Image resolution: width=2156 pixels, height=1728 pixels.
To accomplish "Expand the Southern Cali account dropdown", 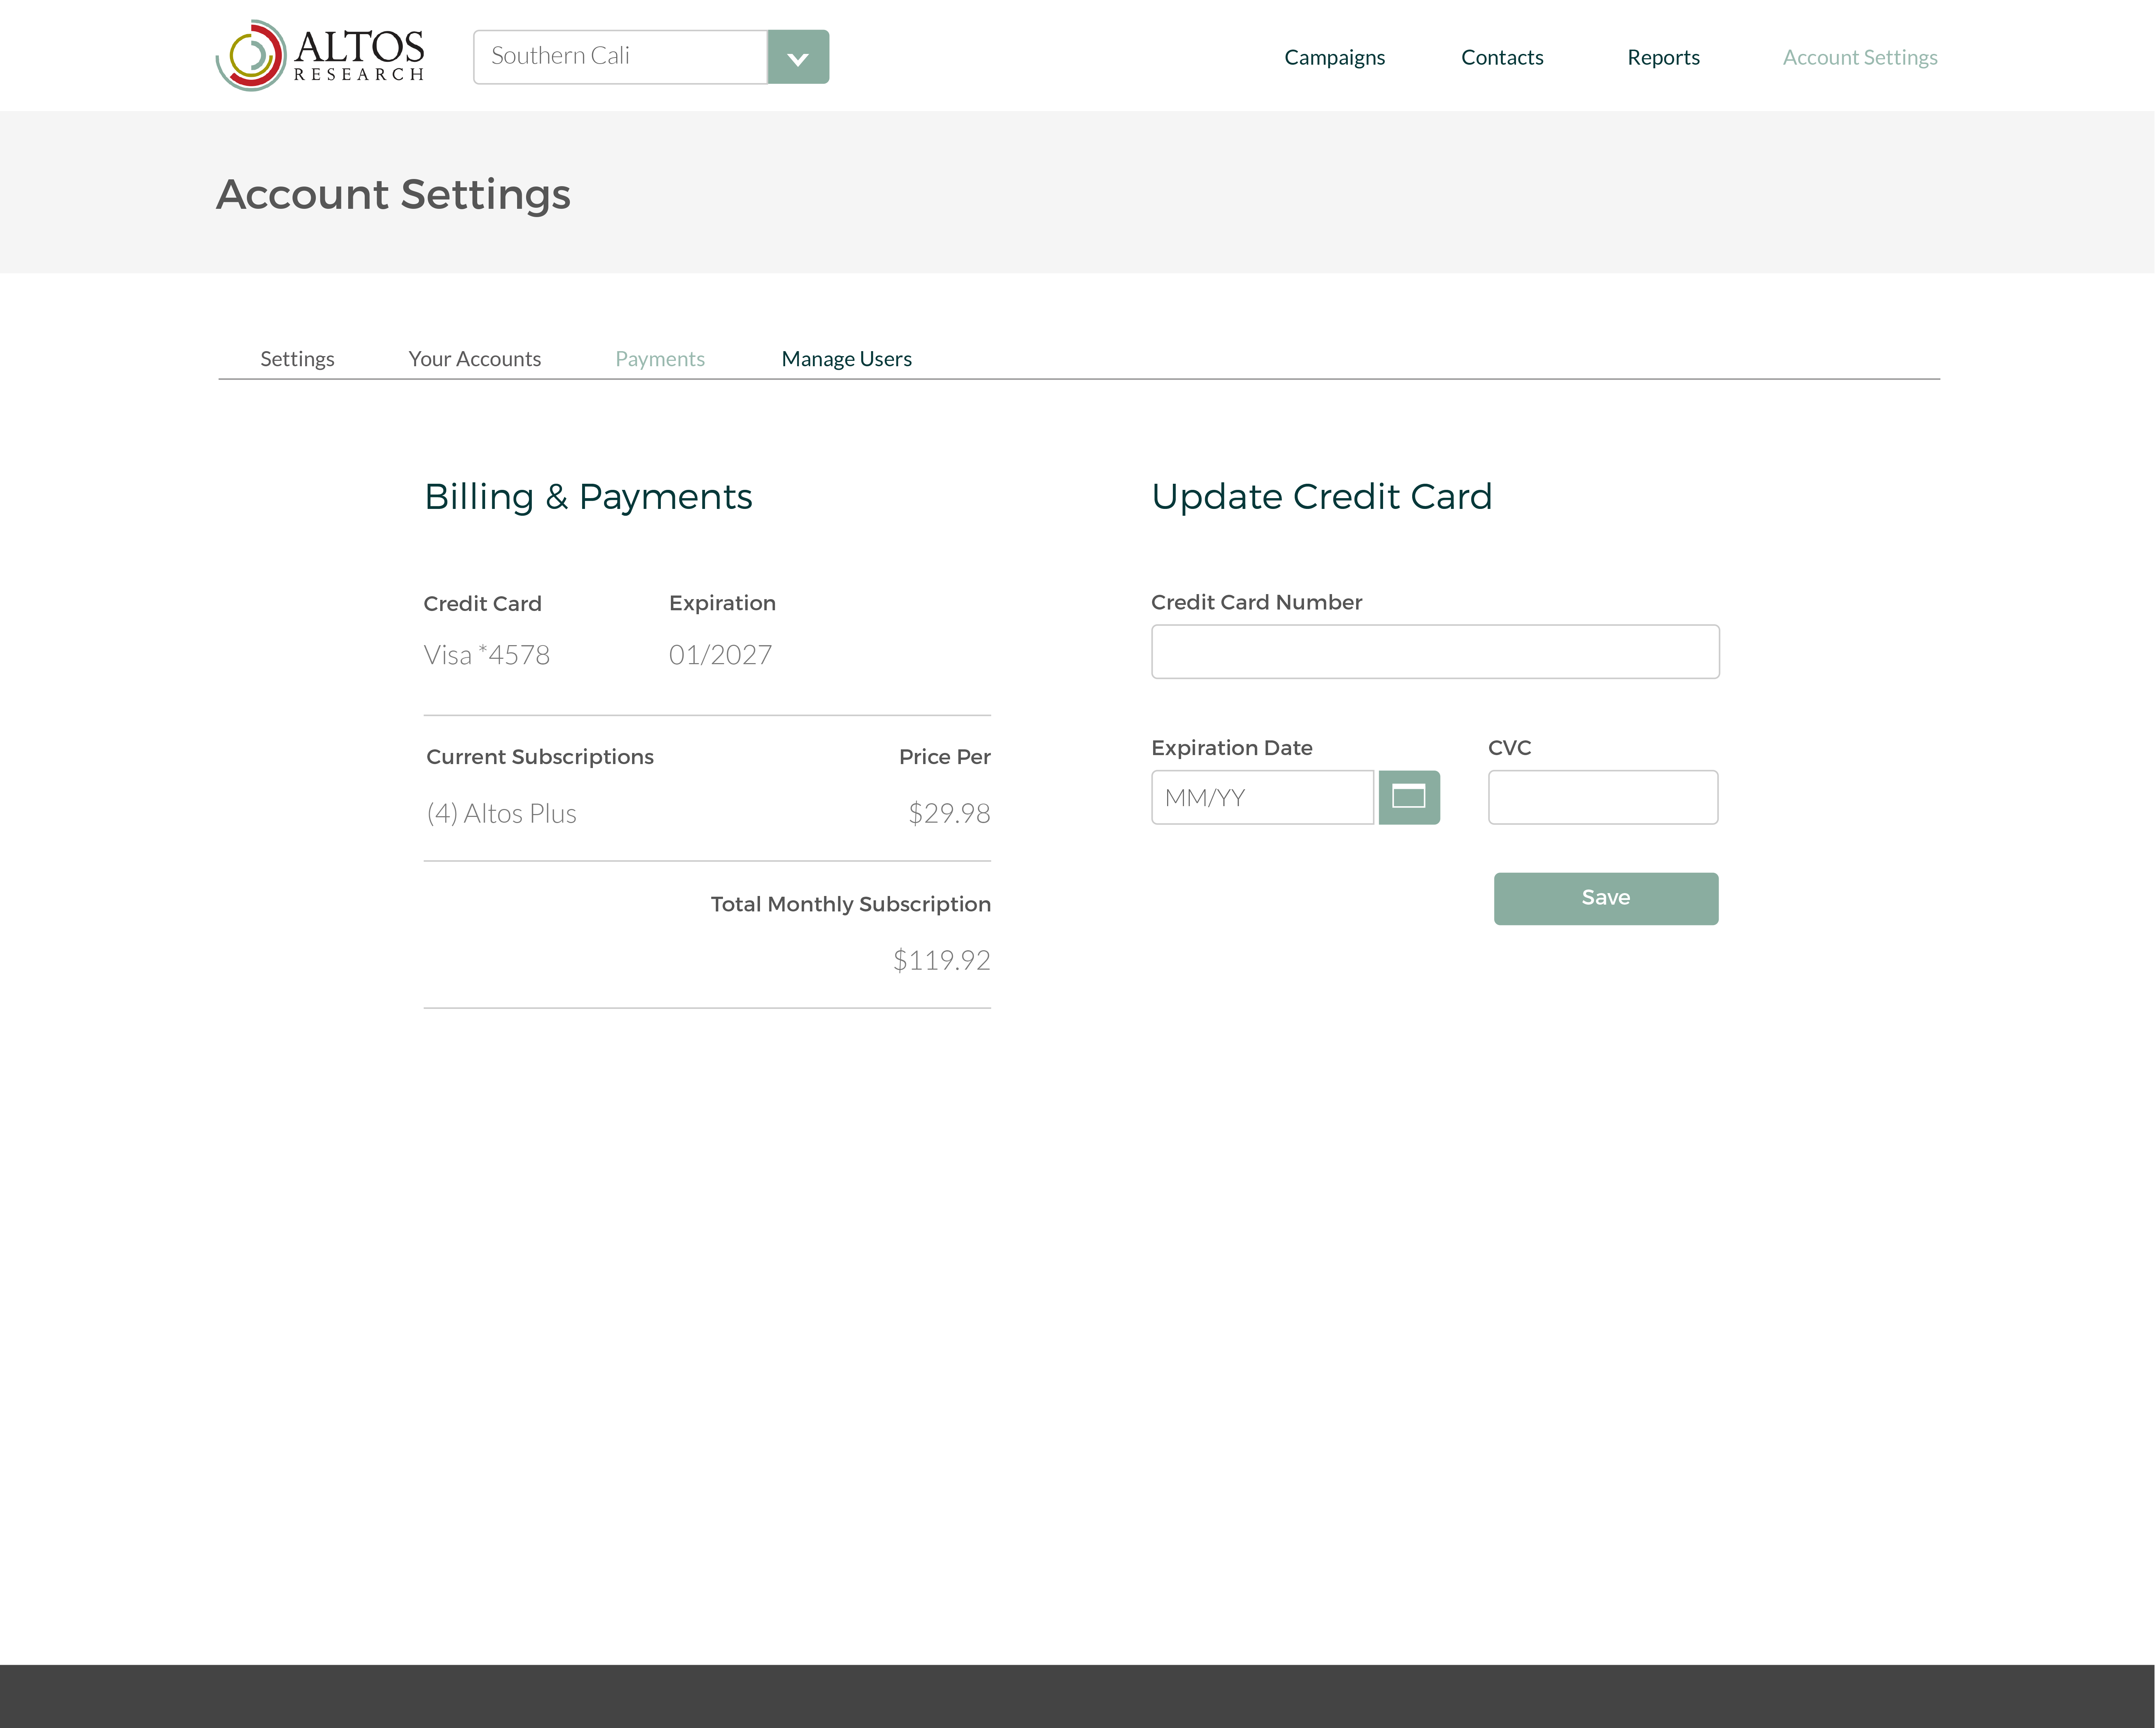I will tap(798, 57).
